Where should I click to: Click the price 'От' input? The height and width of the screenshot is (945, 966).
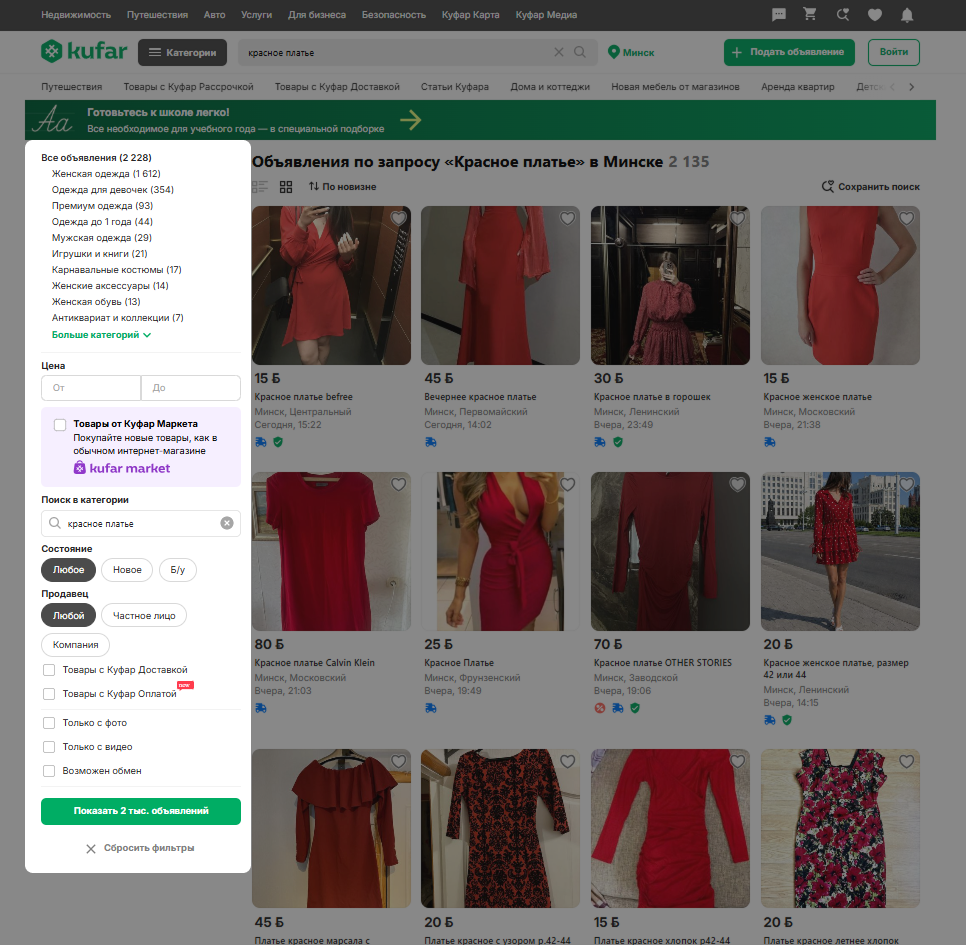pos(91,387)
